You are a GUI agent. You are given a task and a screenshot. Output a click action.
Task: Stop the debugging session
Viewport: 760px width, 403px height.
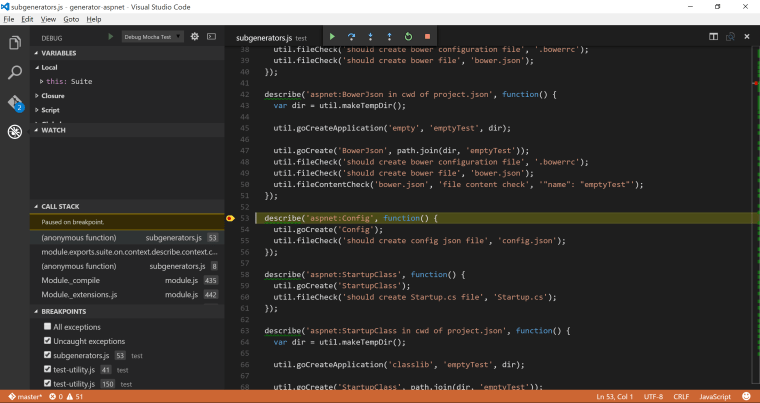point(427,36)
